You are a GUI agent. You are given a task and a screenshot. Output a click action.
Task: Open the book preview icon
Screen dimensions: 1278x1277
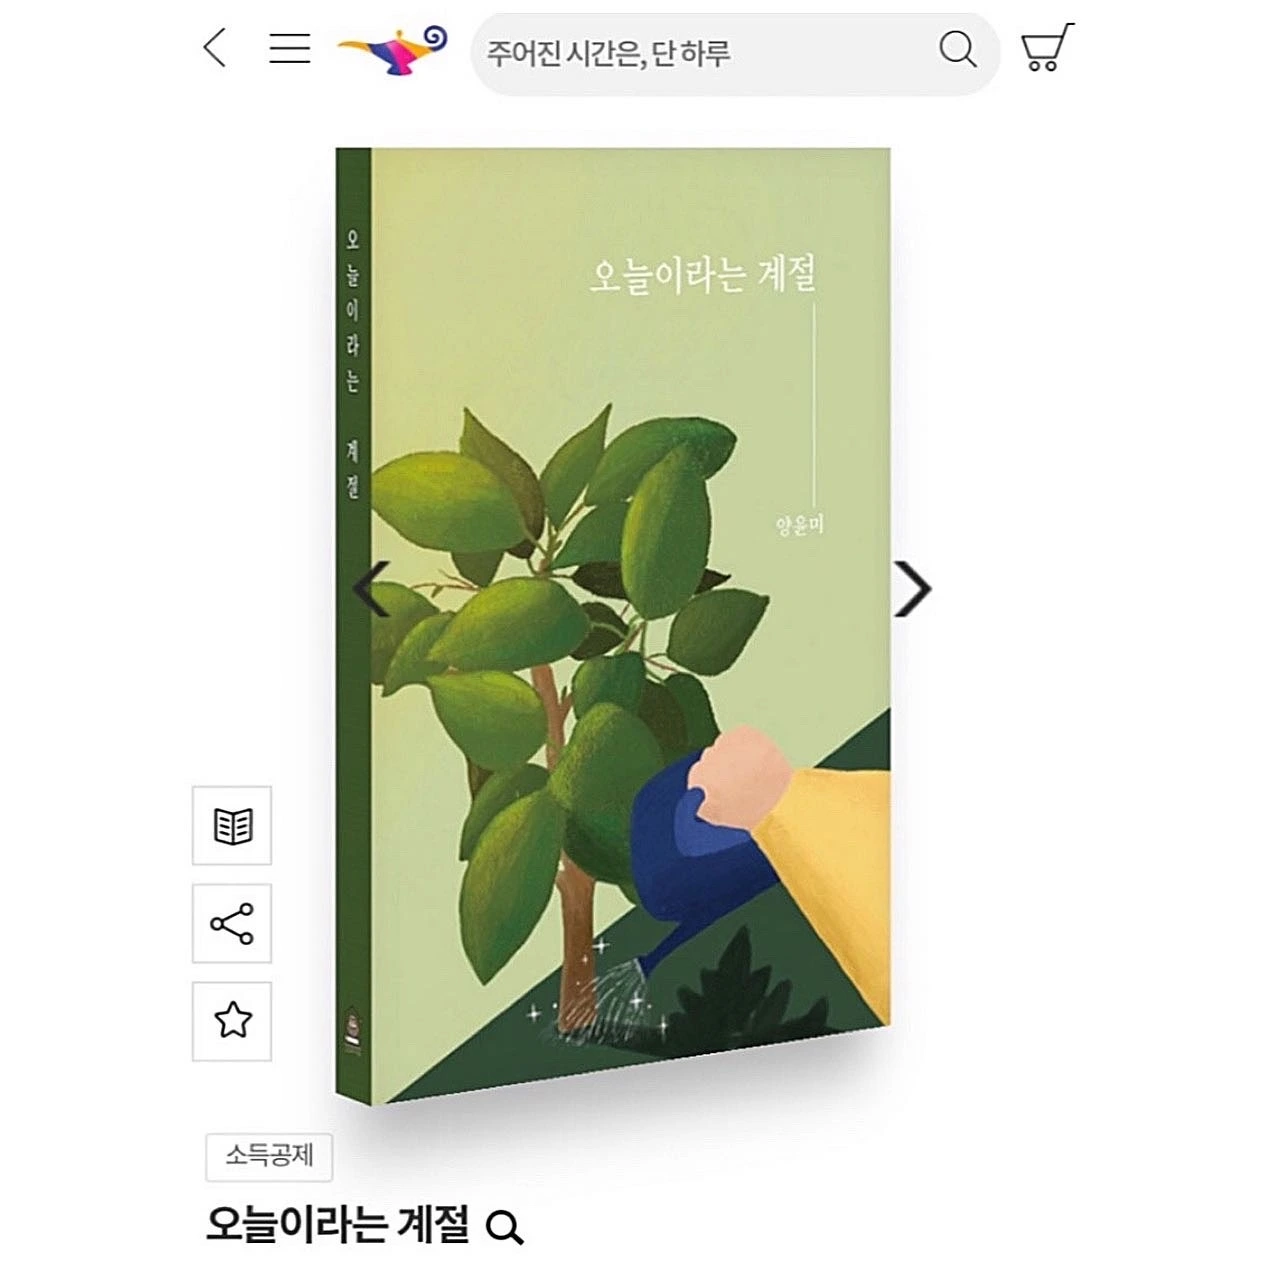(x=232, y=826)
